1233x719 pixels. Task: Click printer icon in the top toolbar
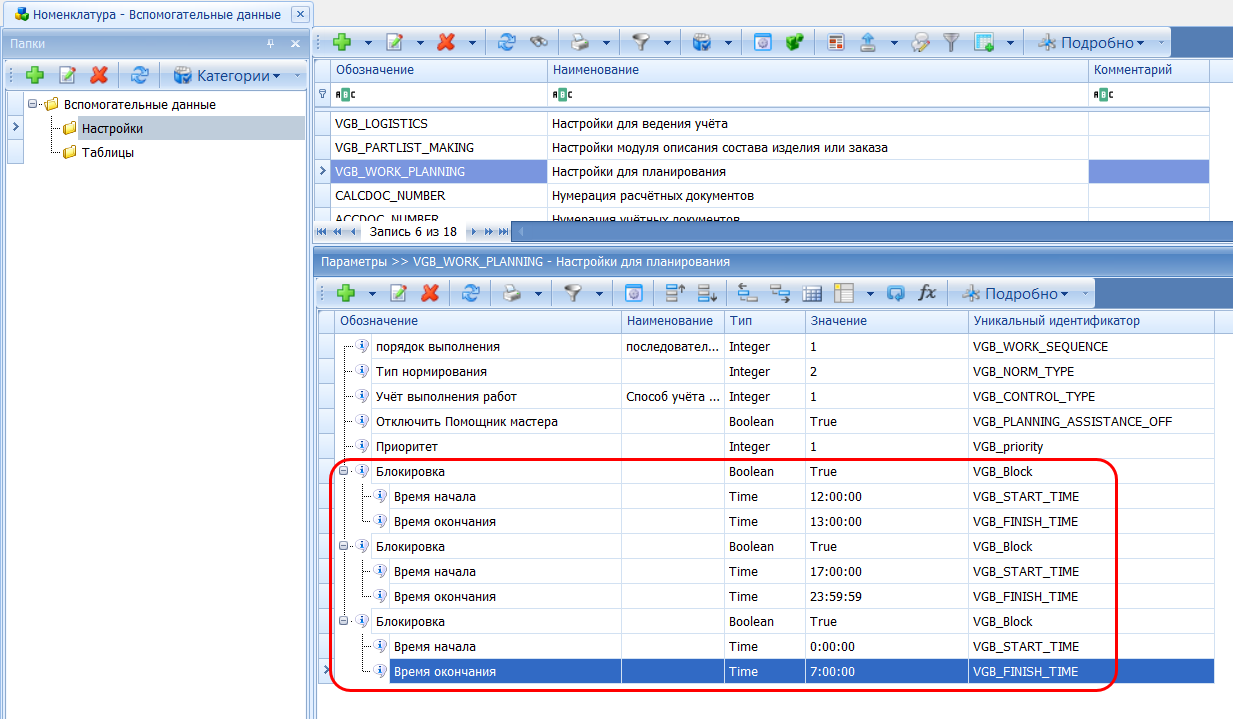pyautogui.click(x=580, y=42)
